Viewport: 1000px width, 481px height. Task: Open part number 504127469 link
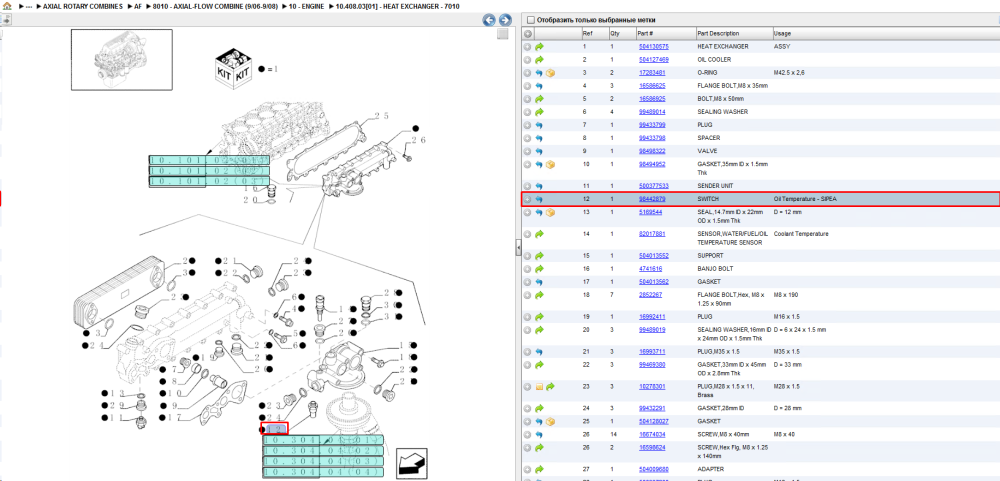(x=653, y=60)
